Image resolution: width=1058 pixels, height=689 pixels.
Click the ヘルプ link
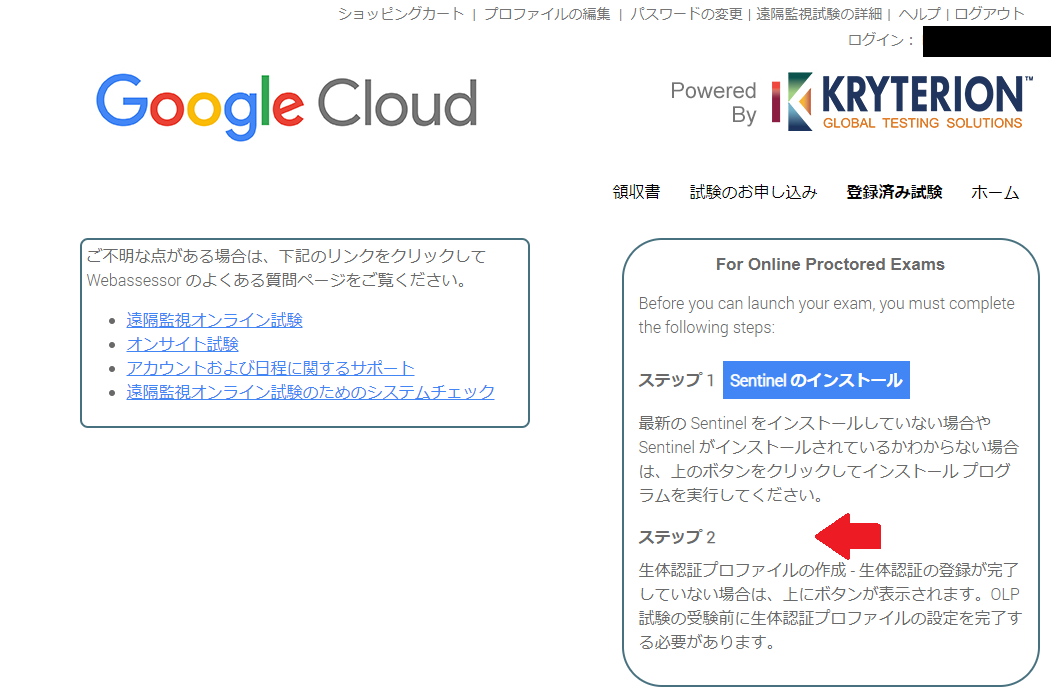pyautogui.click(x=919, y=13)
